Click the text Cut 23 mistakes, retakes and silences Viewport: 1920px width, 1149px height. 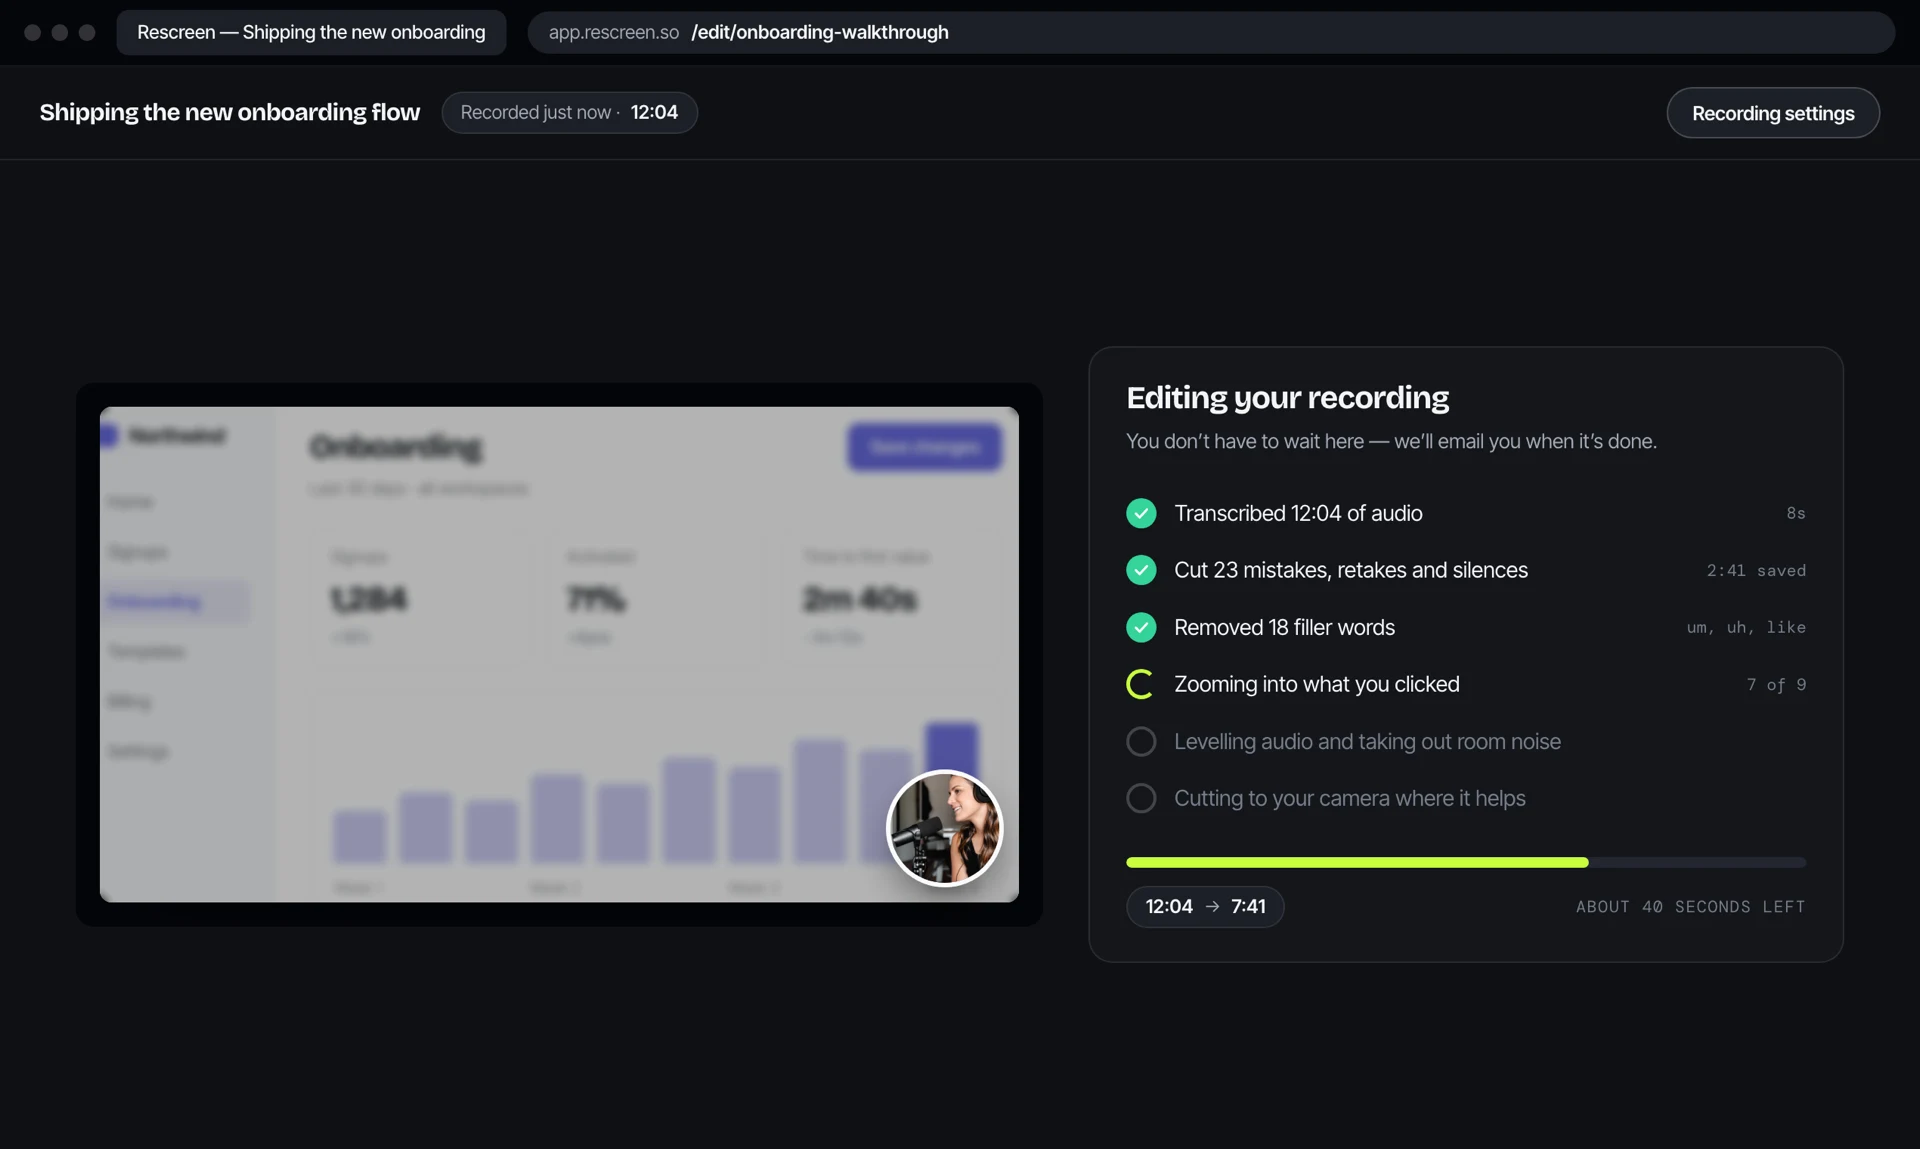pyautogui.click(x=1351, y=570)
